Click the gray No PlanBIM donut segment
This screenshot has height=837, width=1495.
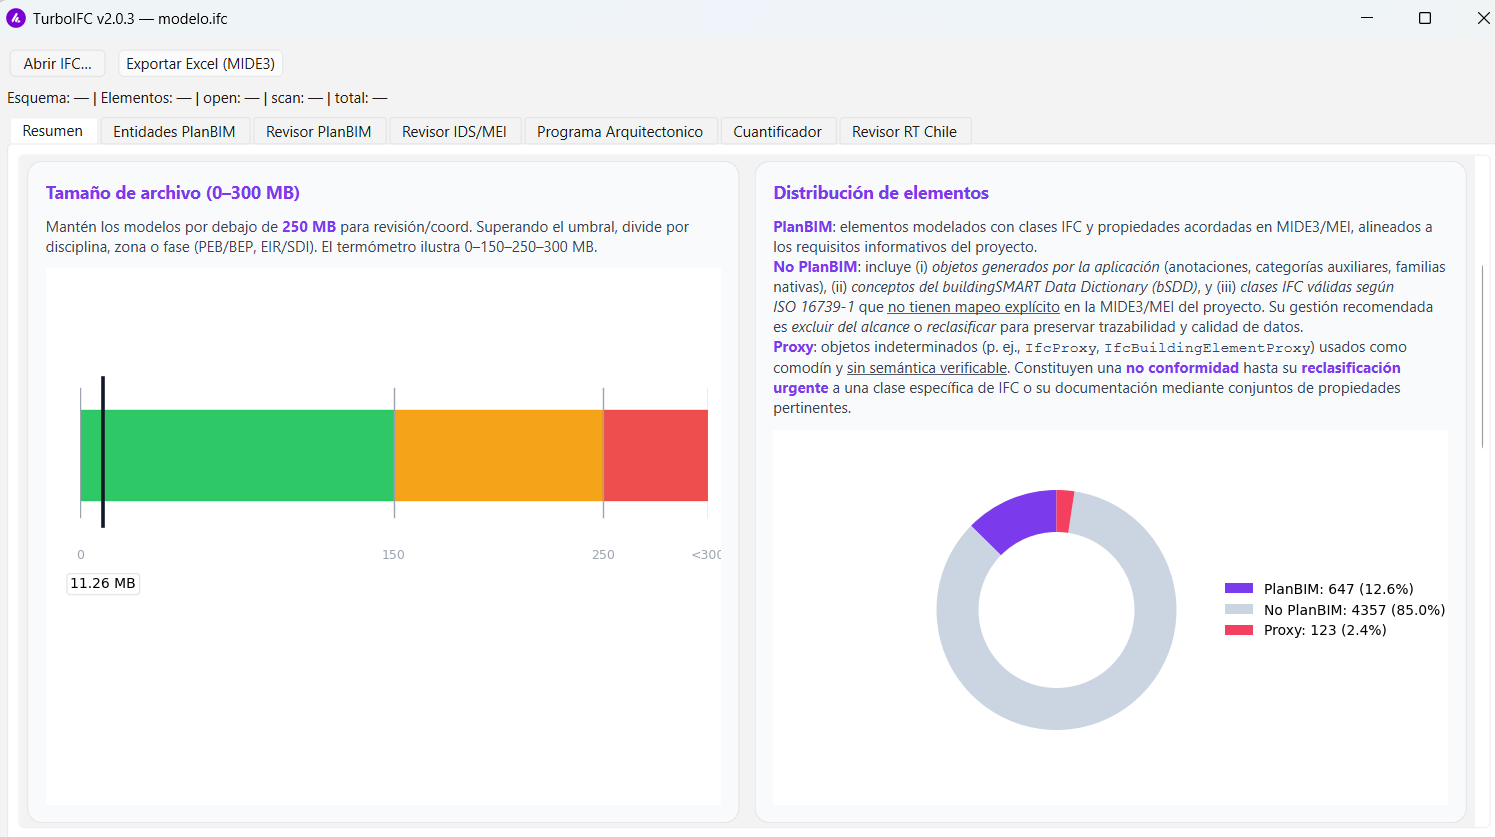coord(1056,708)
